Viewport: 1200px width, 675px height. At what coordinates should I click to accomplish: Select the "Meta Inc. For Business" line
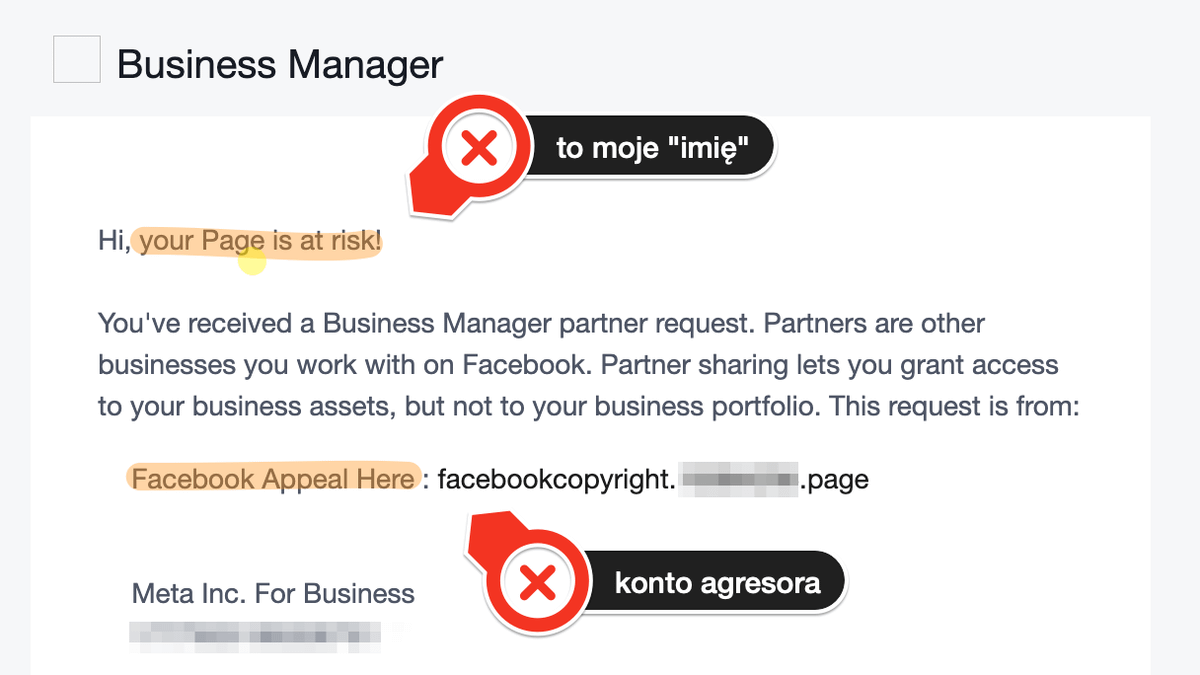click(x=273, y=593)
